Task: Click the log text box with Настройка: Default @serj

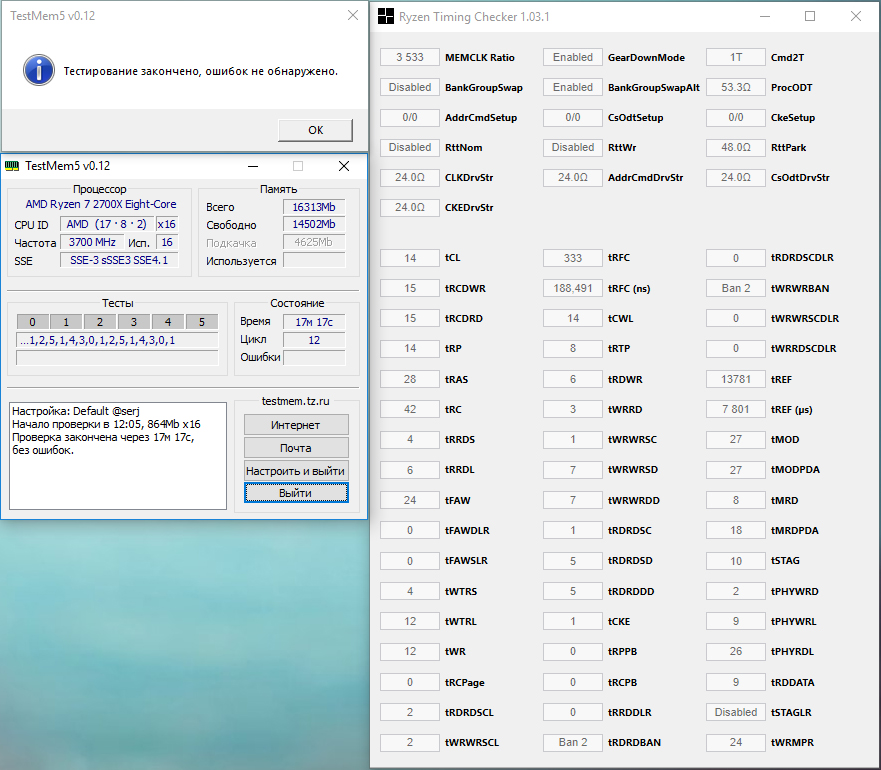Action: tap(118, 456)
